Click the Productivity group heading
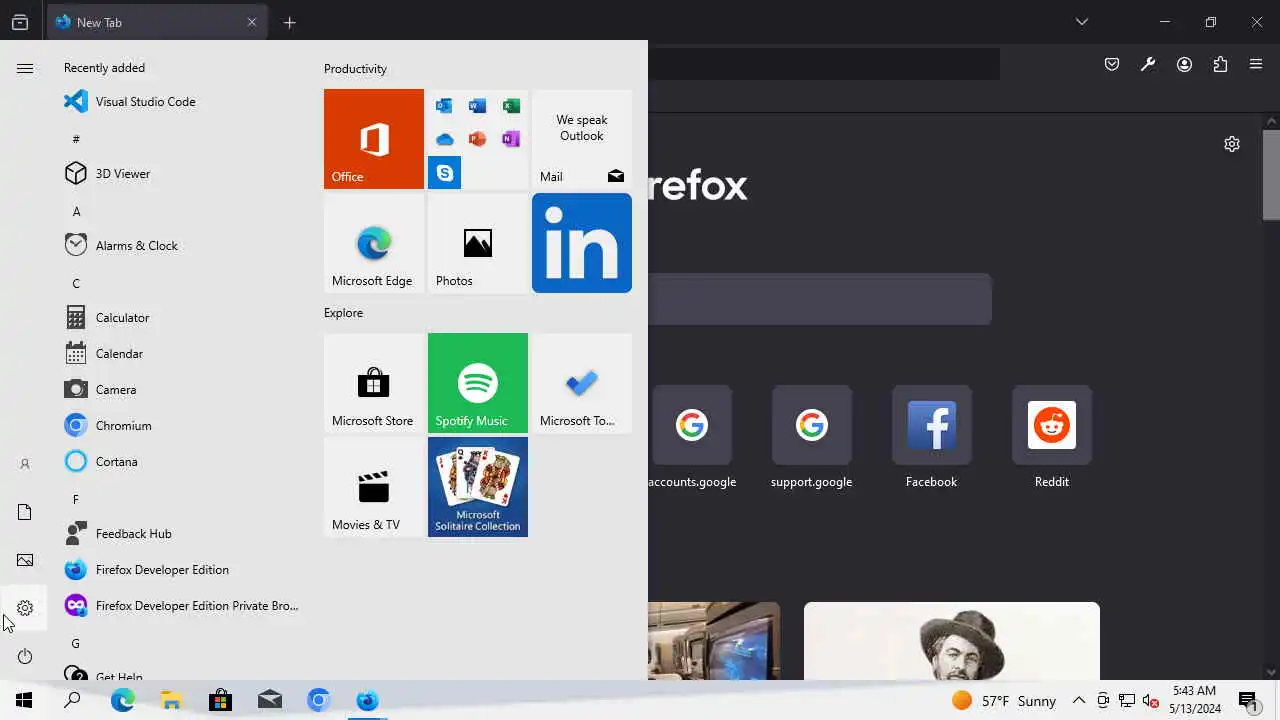The image size is (1280, 720). [355, 69]
